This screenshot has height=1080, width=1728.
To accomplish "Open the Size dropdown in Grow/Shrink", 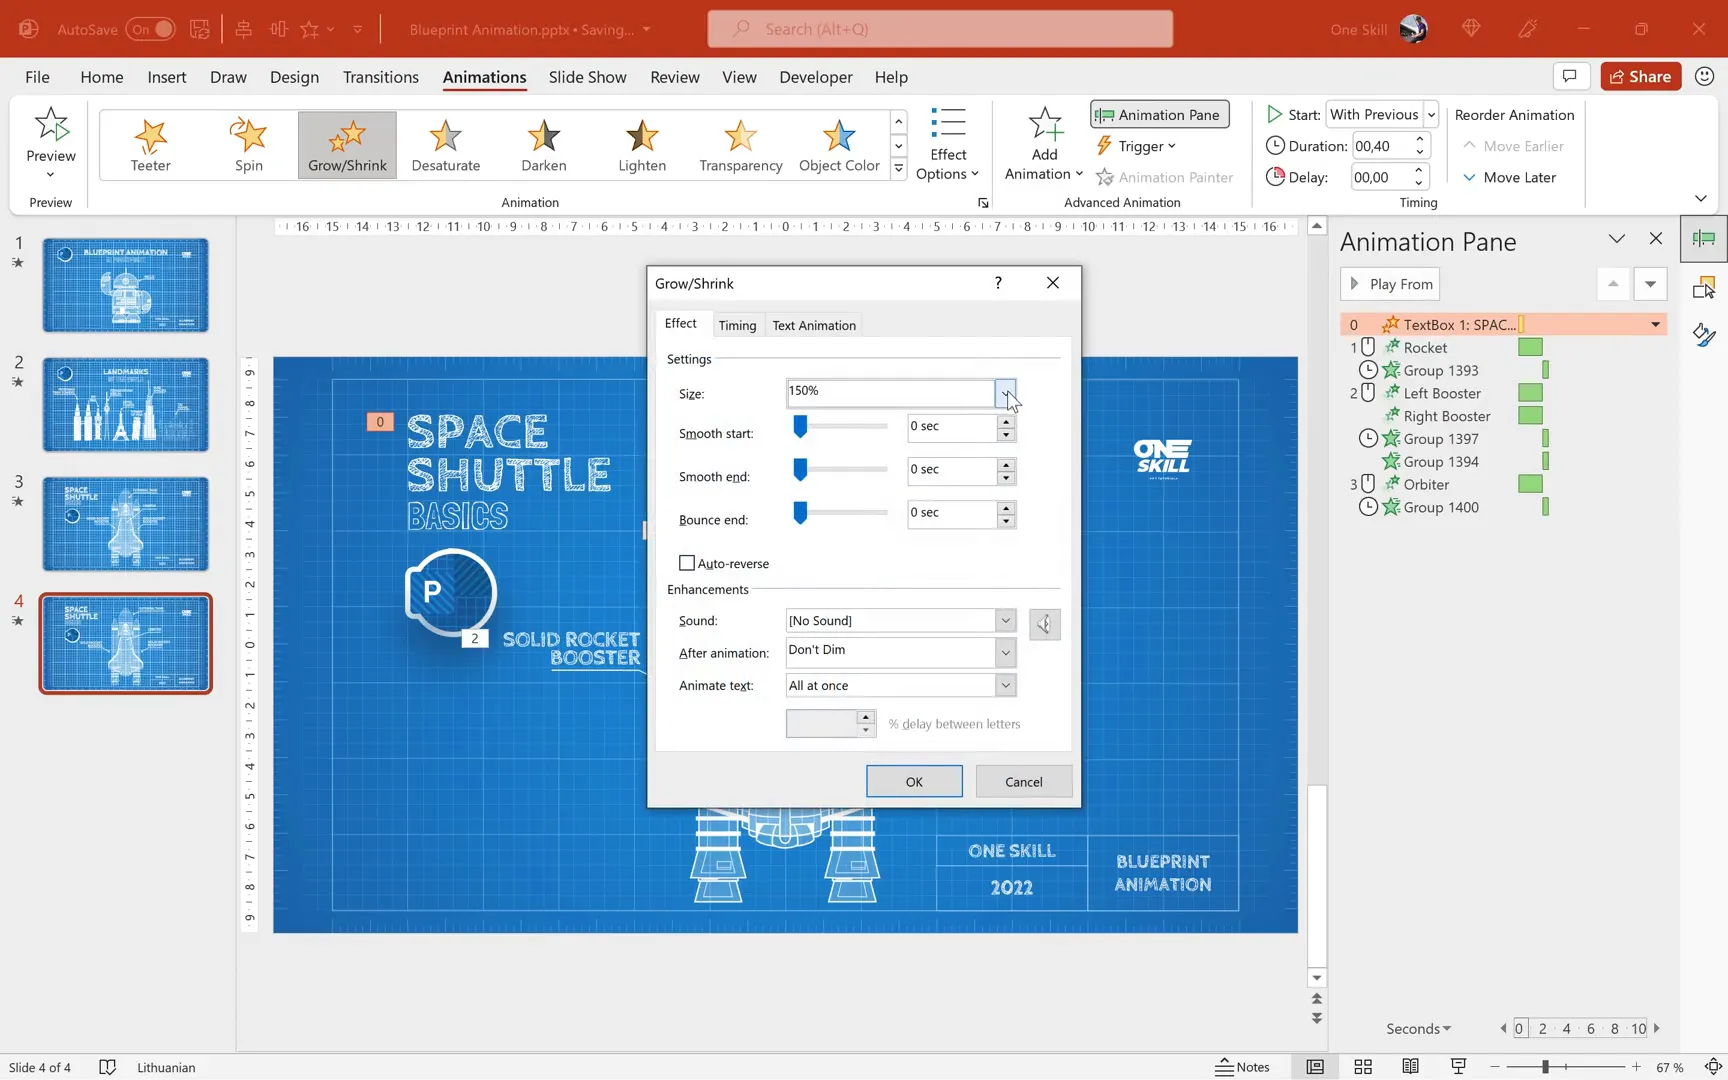I will click(x=1005, y=393).
